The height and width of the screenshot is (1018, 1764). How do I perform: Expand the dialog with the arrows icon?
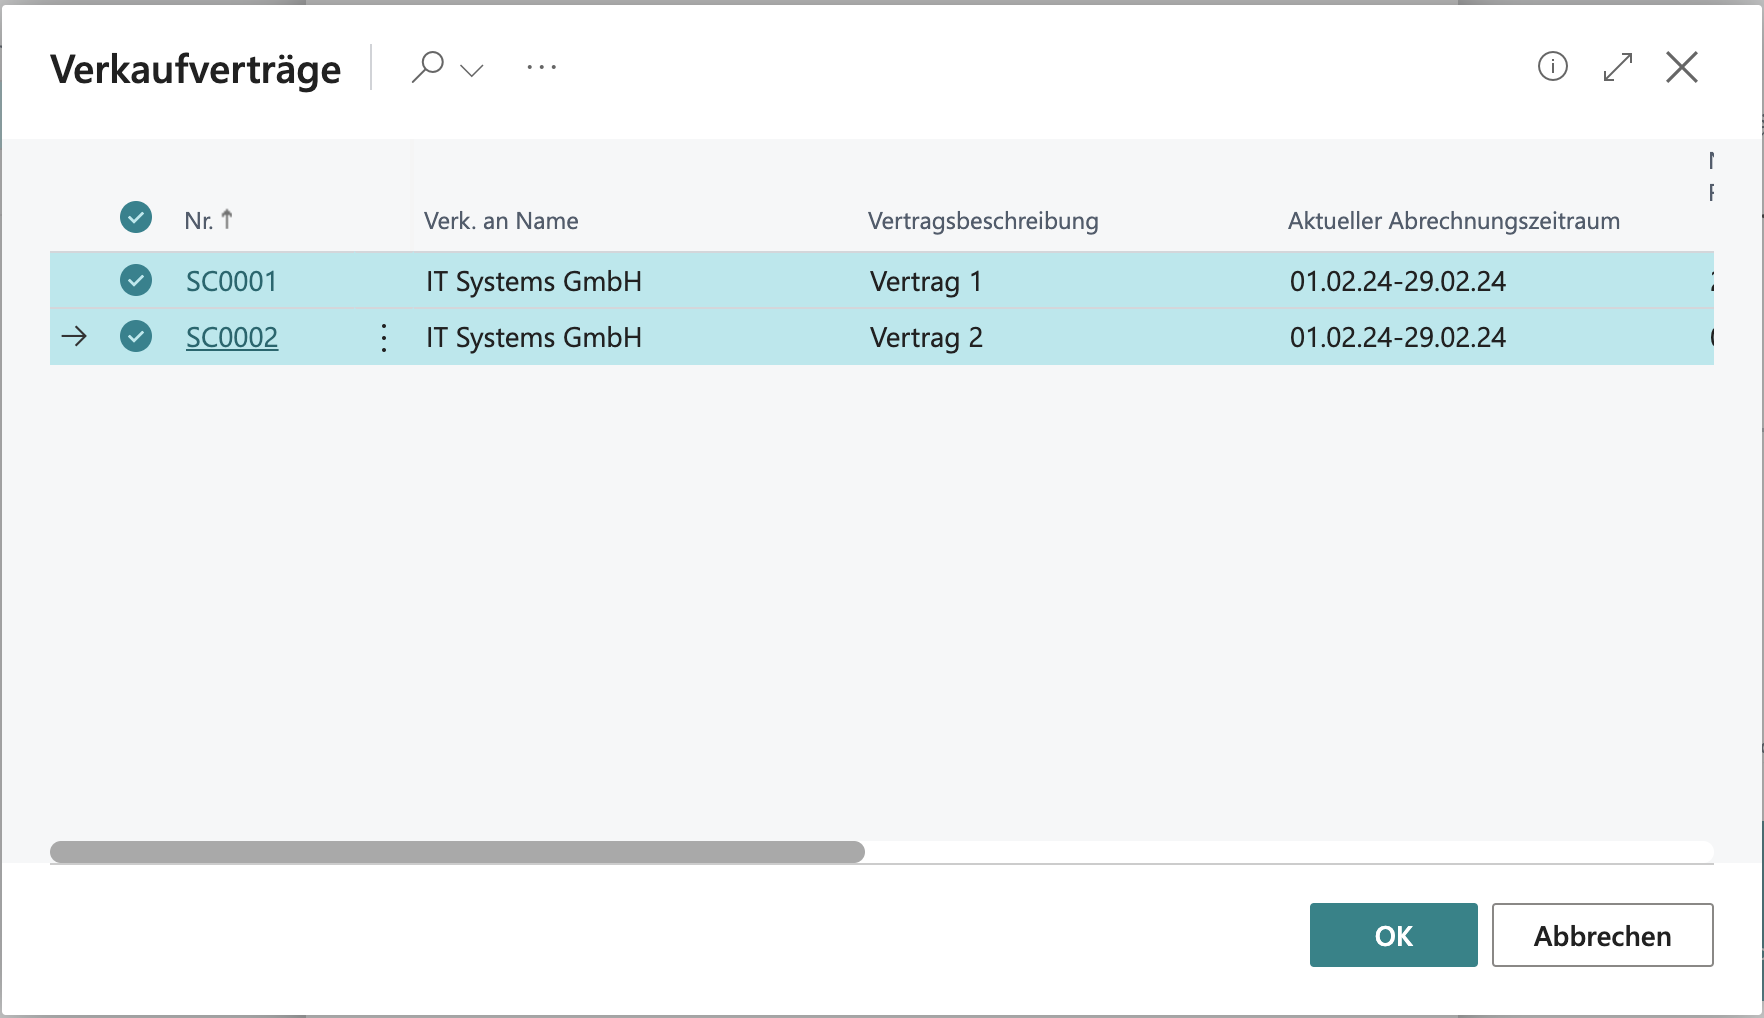tap(1617, 67)
